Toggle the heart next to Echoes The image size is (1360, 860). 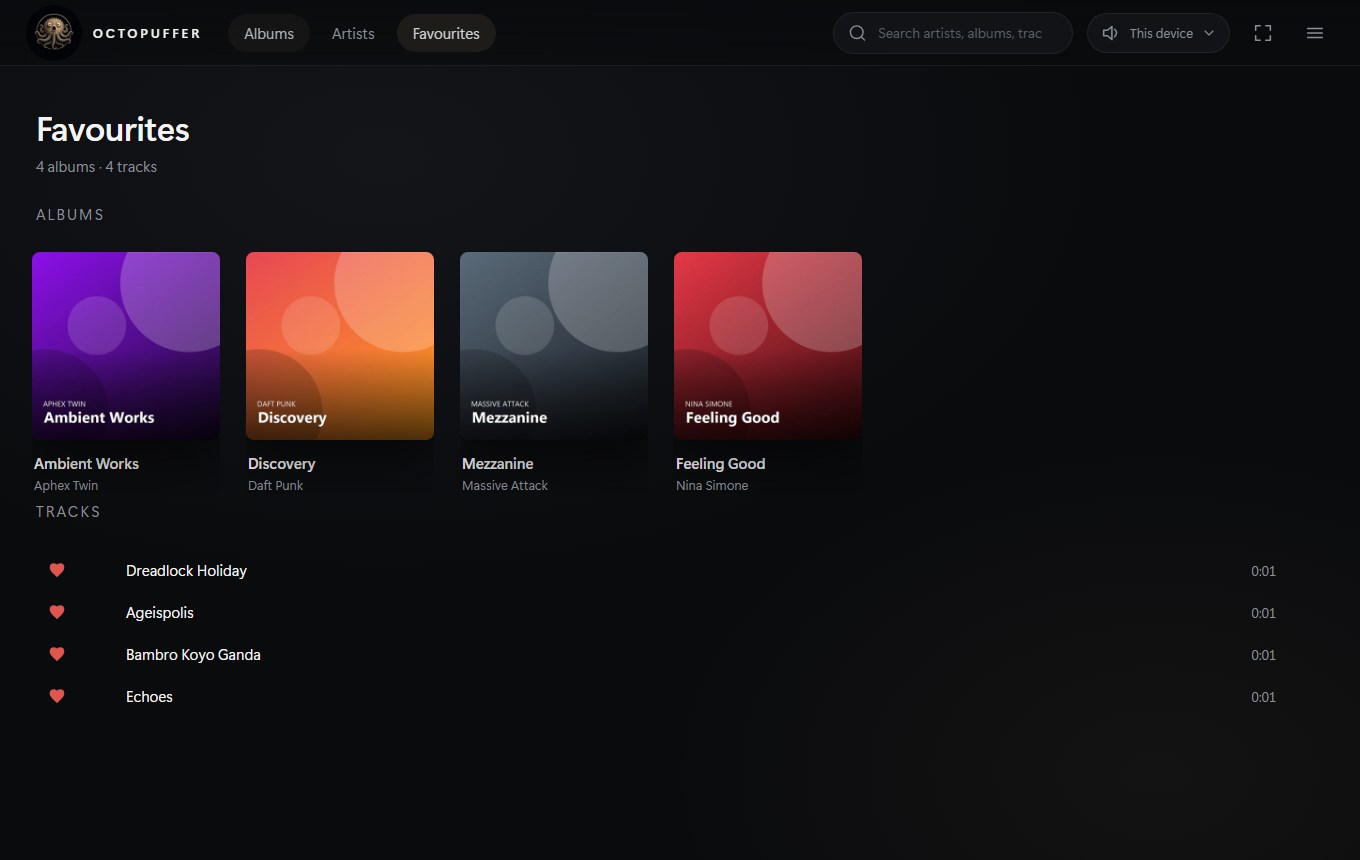tap(57, 696)
